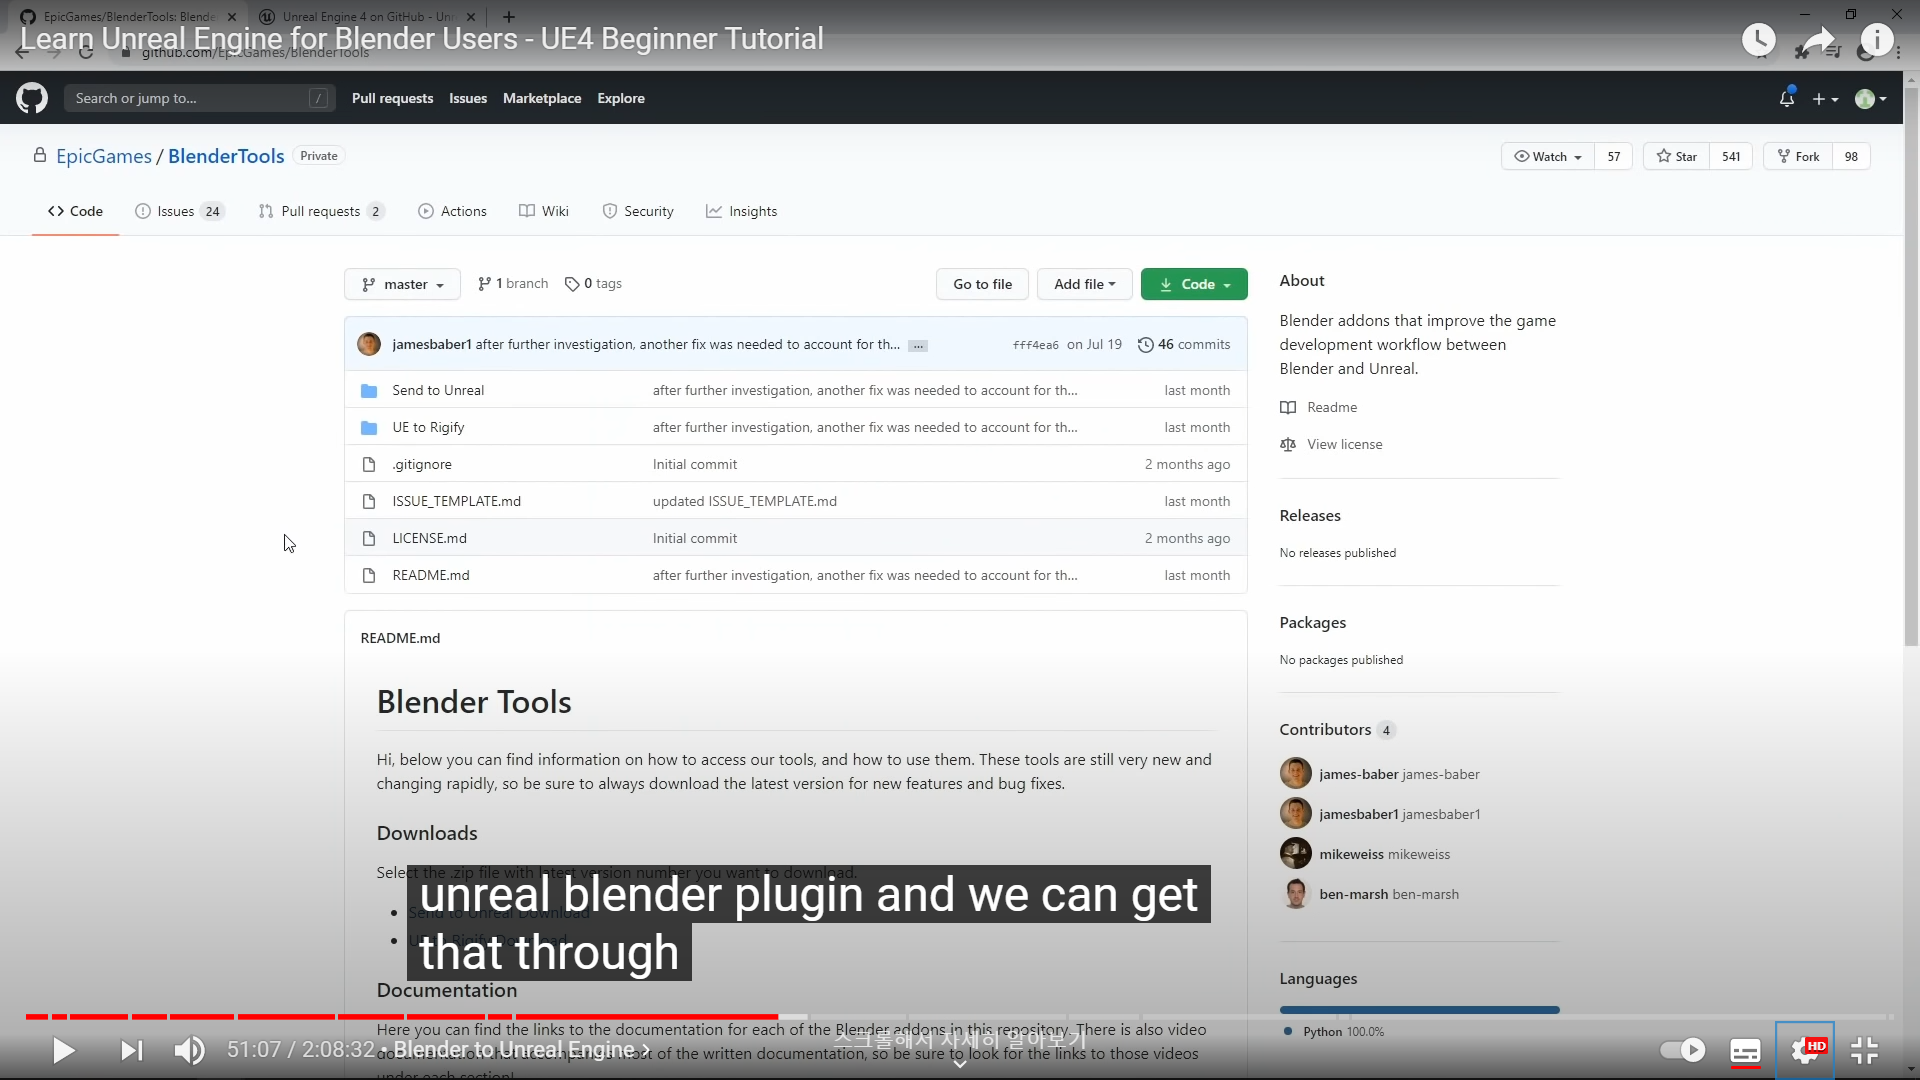The width and height of the screenshot is (1920, 1080).
Task: Exit fullscreen mode
Action: [x=1864, y=1050]
